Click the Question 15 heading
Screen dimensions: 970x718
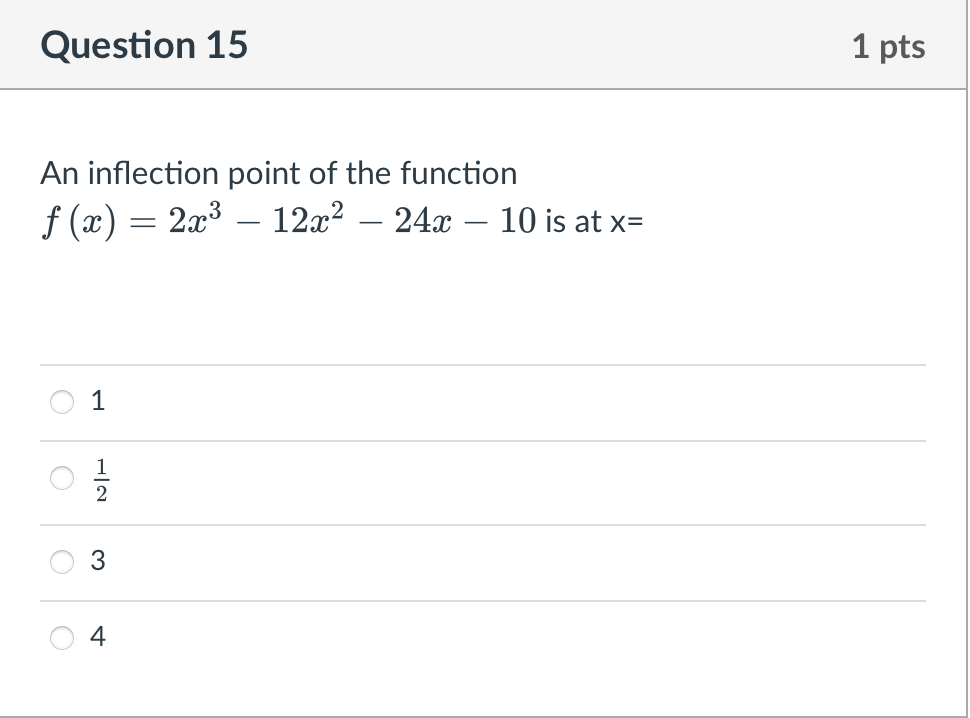(145, 45)
